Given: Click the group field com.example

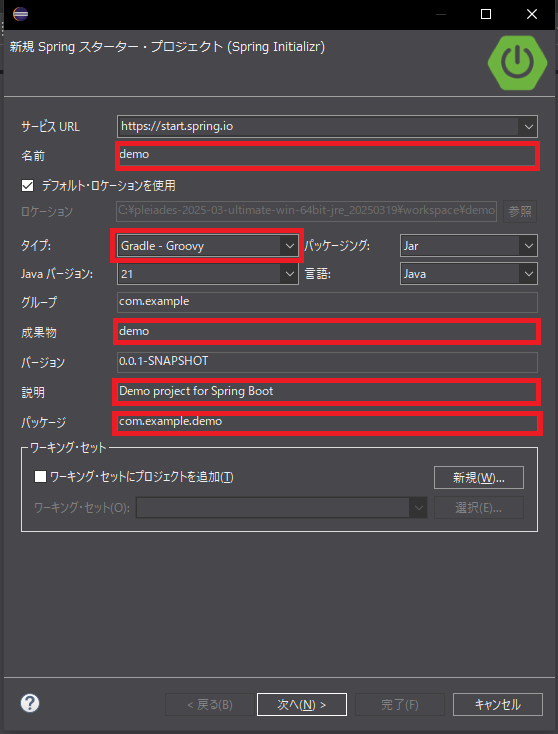Looking at the screenshot, I should [x=327, y=302].
